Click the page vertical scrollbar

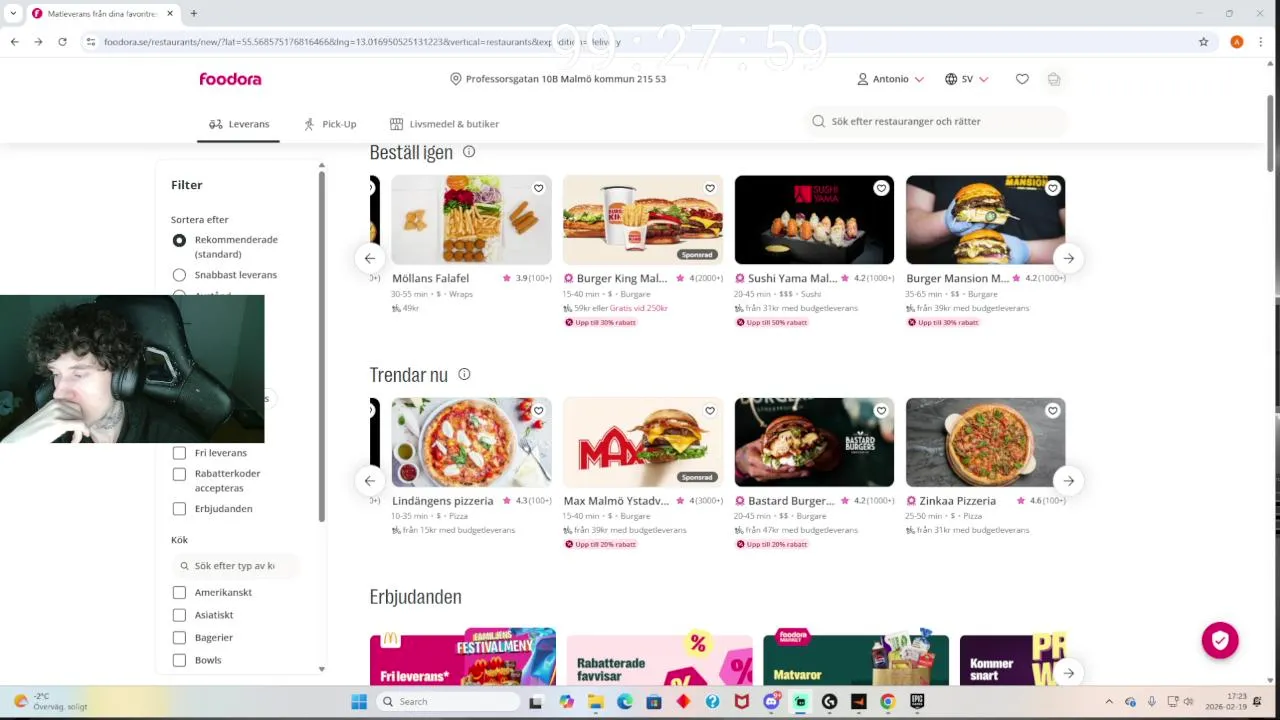point(1271,135)
